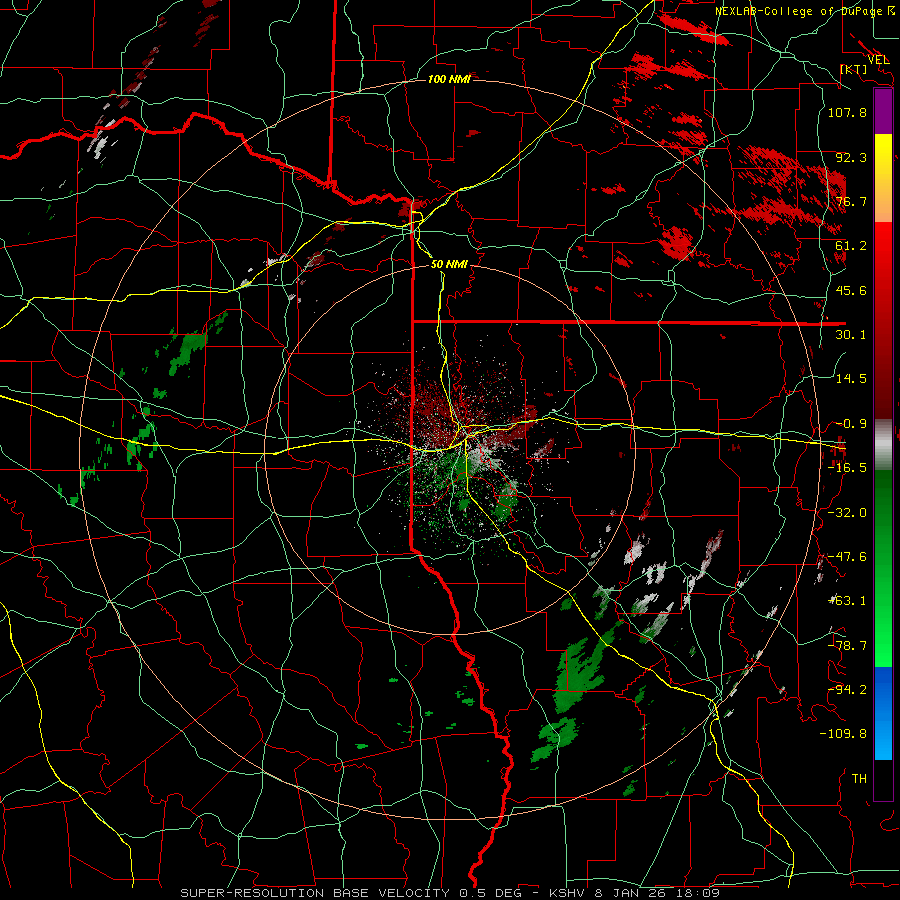Image resolution: width=900 pixels, height=900 pixels.
Task: Click the -63.1 scale value
Action: point(847,601)
